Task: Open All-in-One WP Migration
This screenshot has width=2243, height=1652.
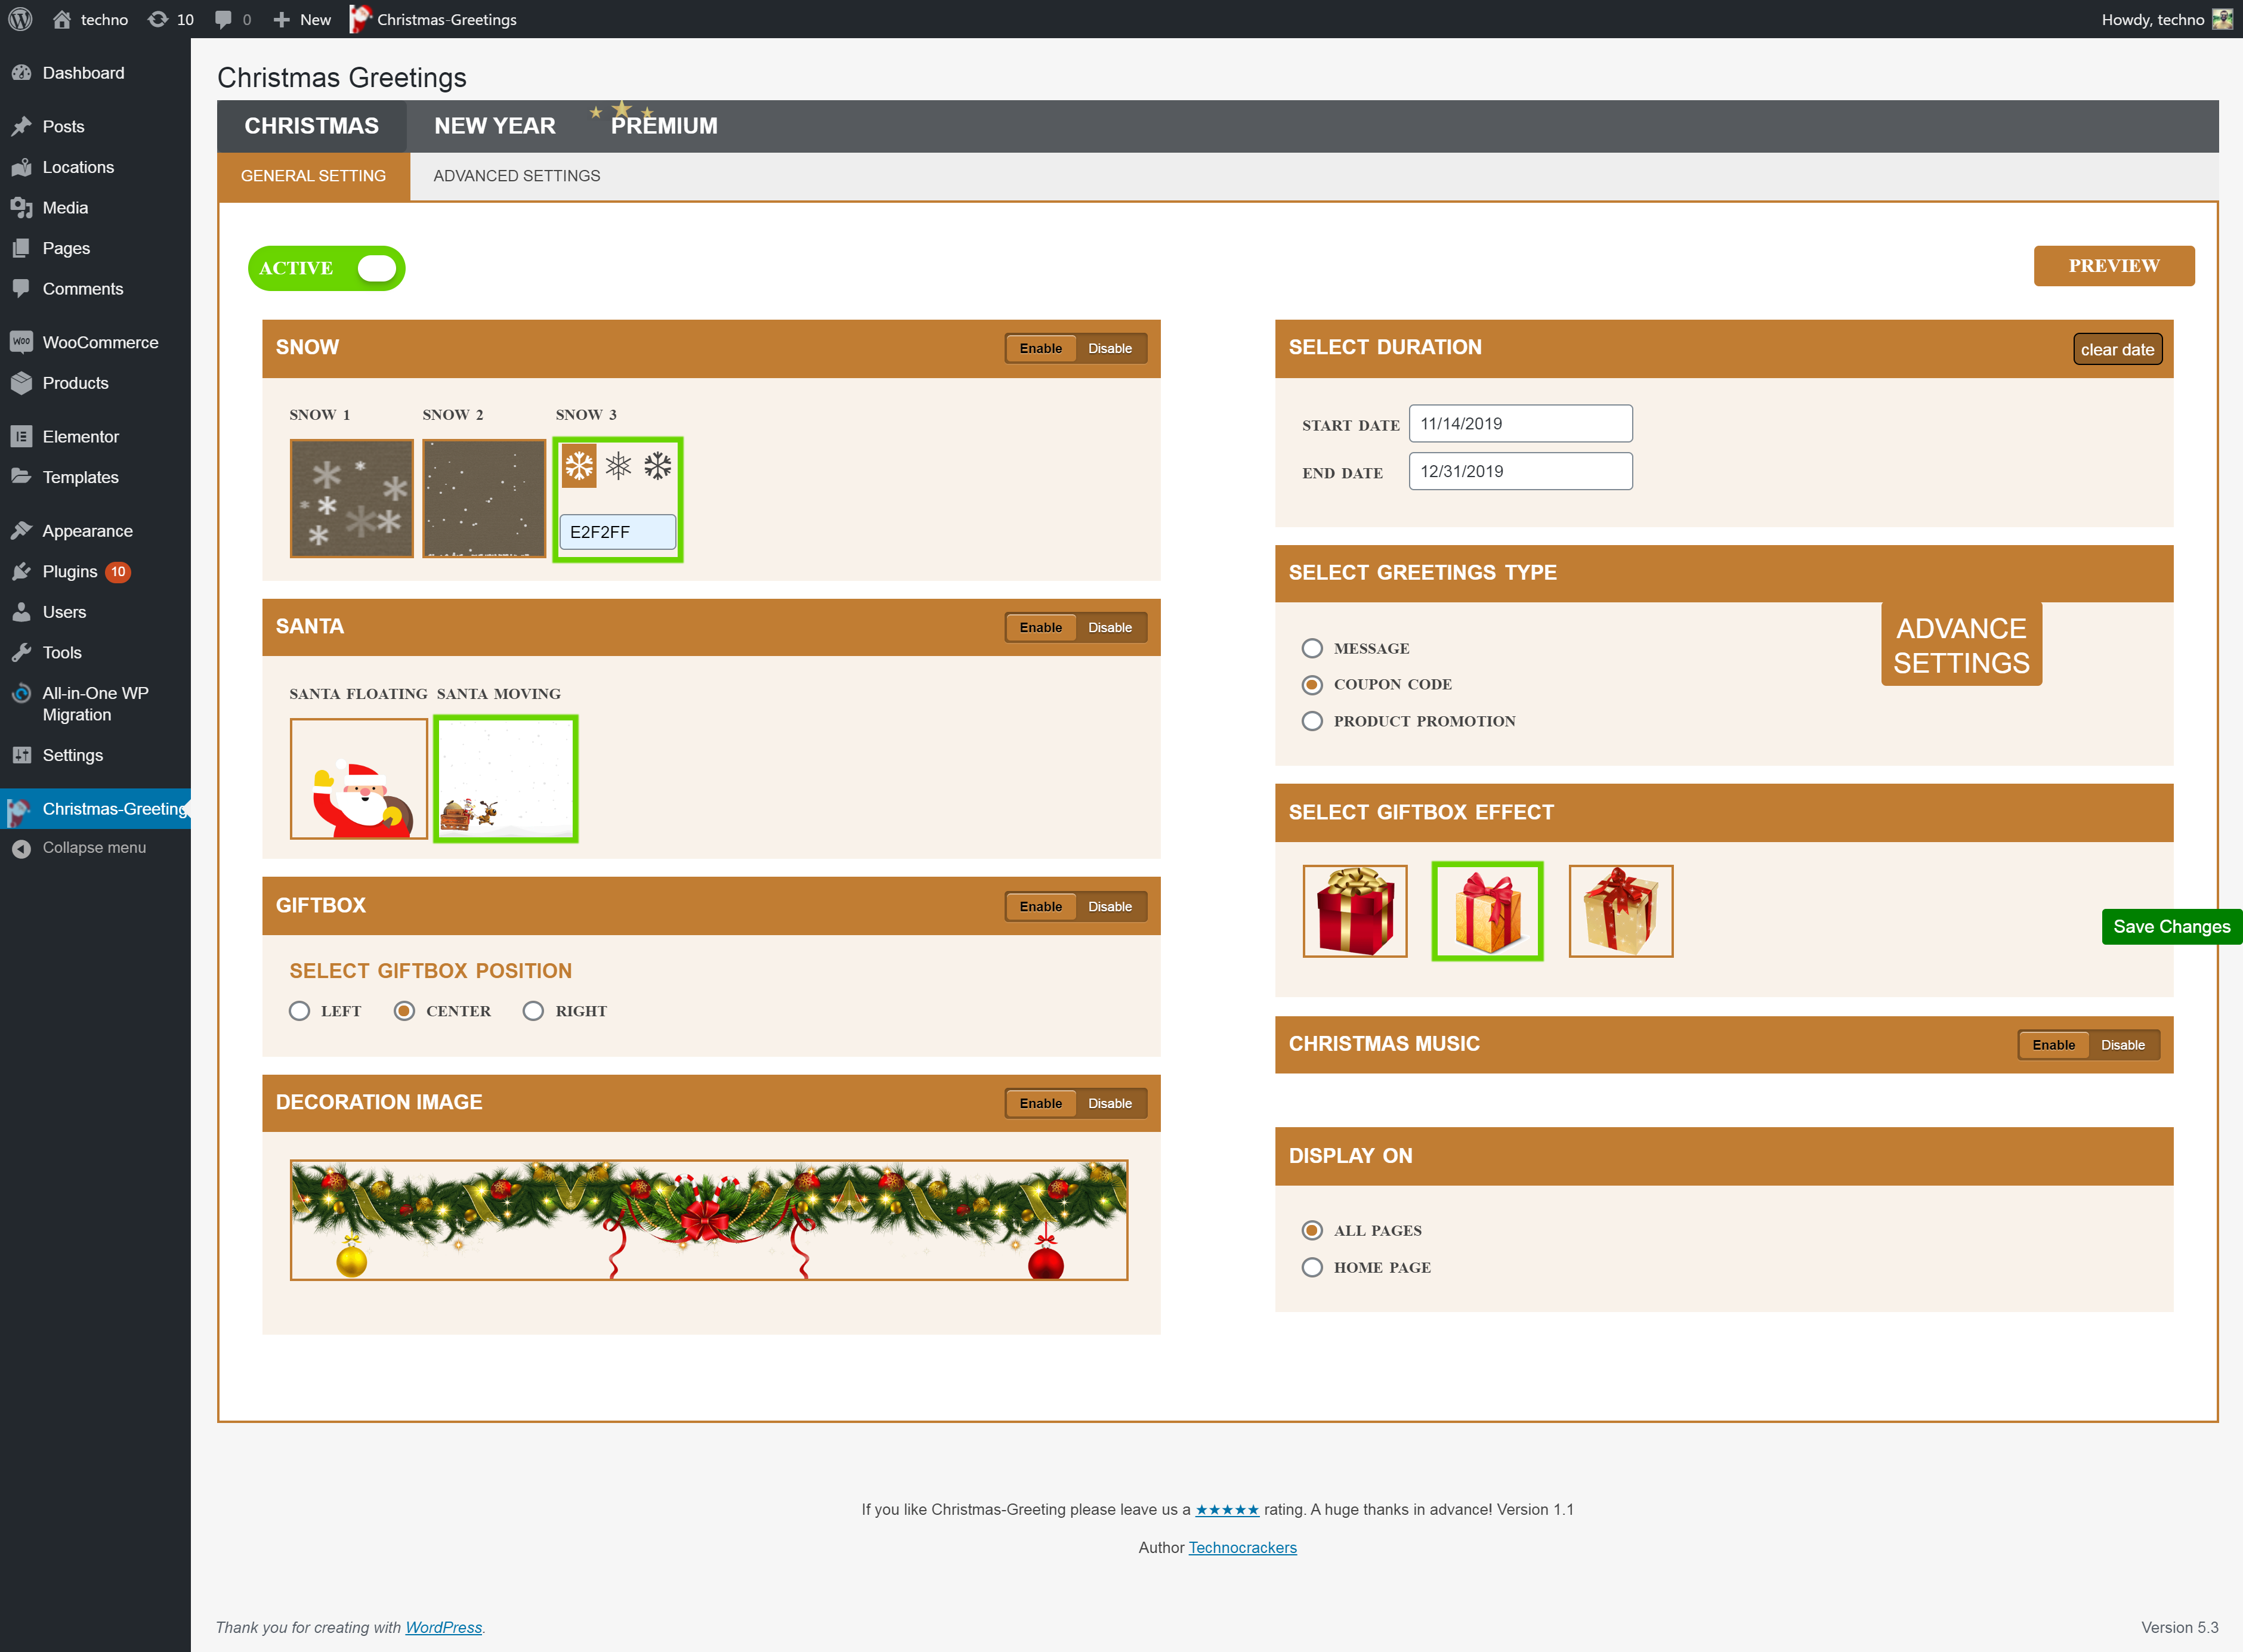Action: (95, 704)
